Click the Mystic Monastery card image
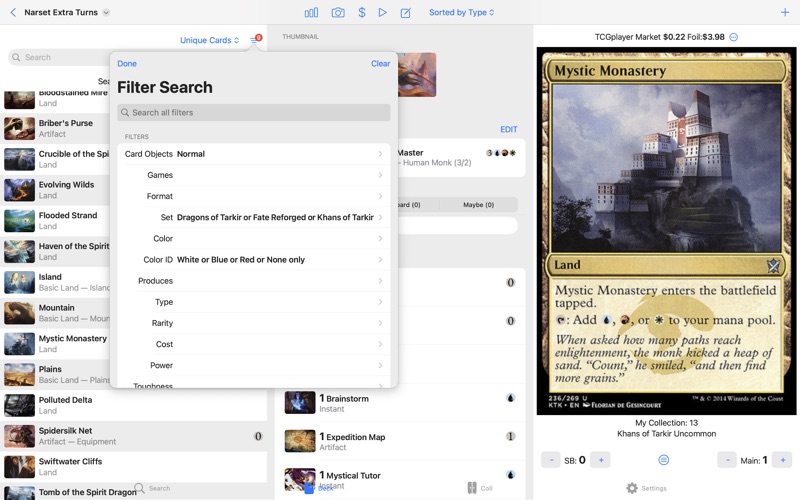The height and width of the screenshot is (500, 800). coord(666,231)
